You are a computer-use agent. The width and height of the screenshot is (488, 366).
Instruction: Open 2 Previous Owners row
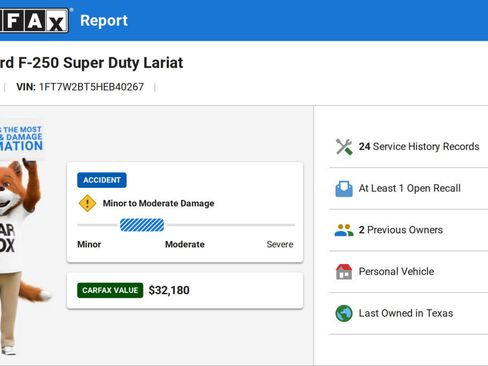(x=409, y=230)
